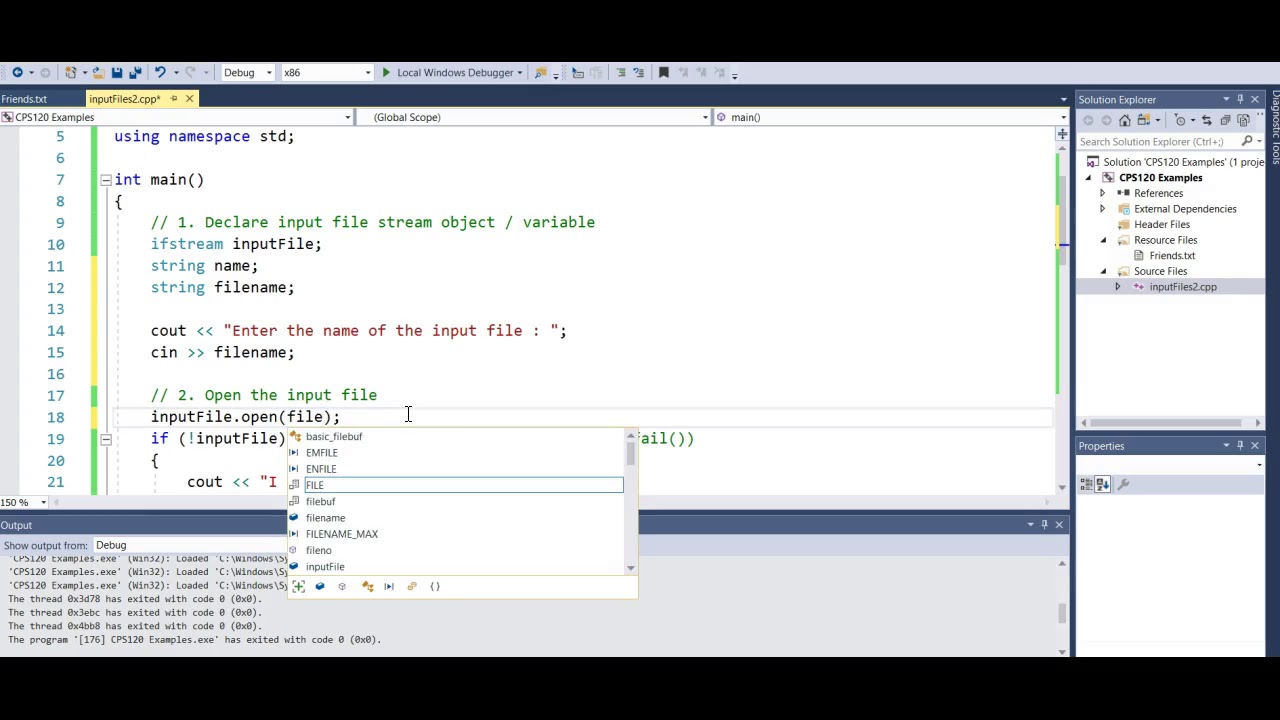Toggle a bookmark using the bookmark icon

click(664, 72)
